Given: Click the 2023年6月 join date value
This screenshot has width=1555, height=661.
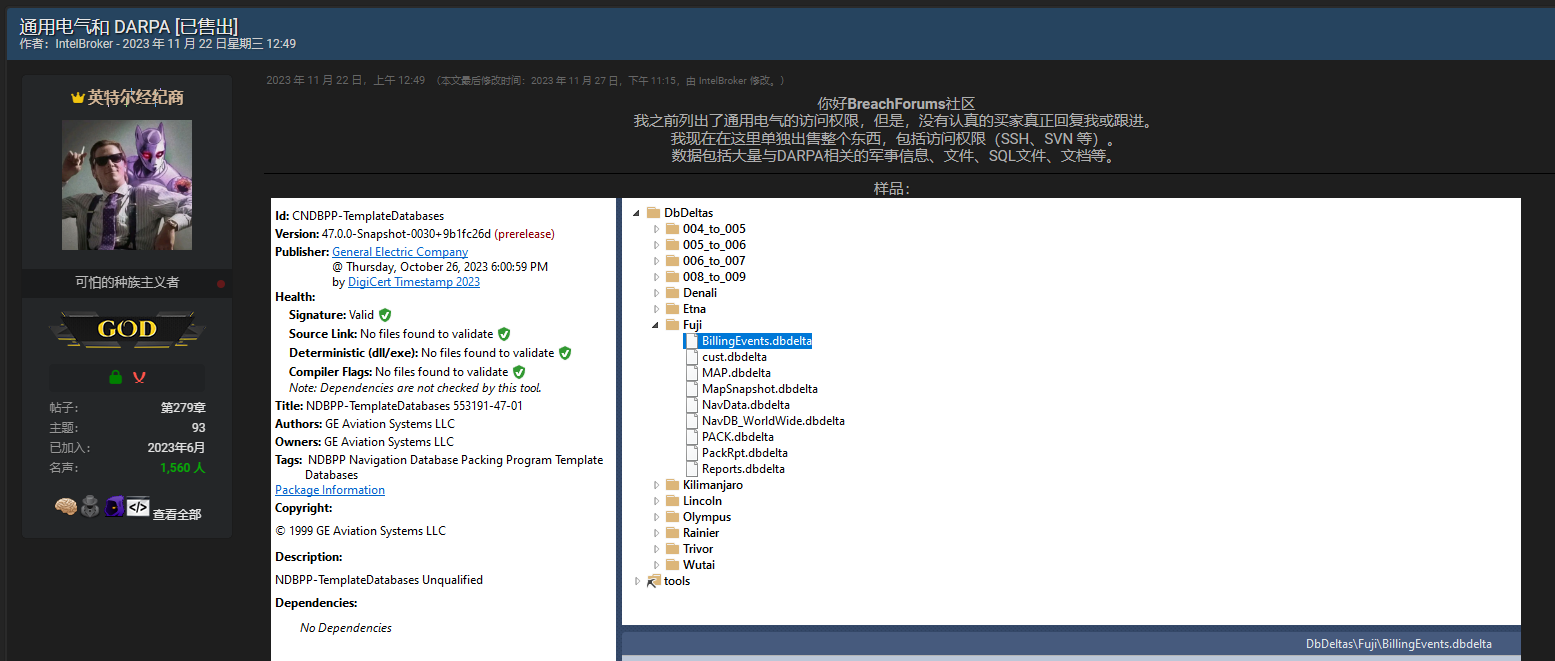Looking at the screenshot, I should click(176, 447).
